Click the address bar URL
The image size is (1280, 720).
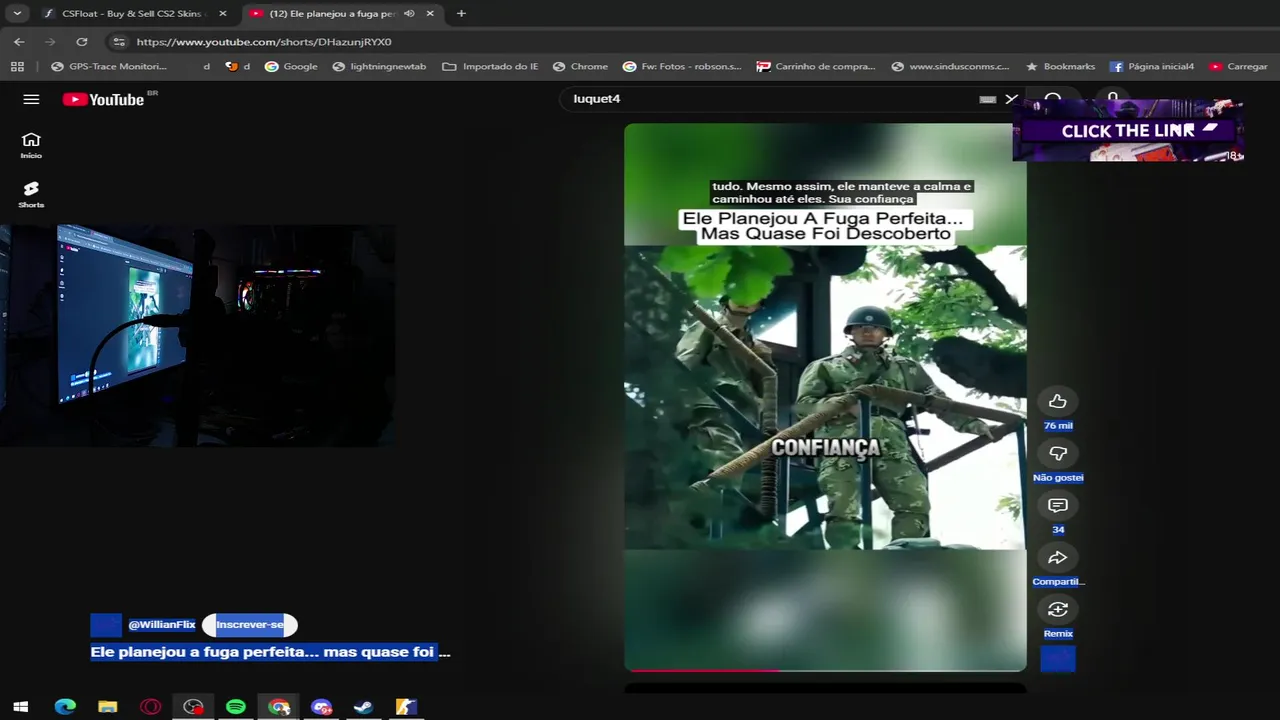point(264,42)
